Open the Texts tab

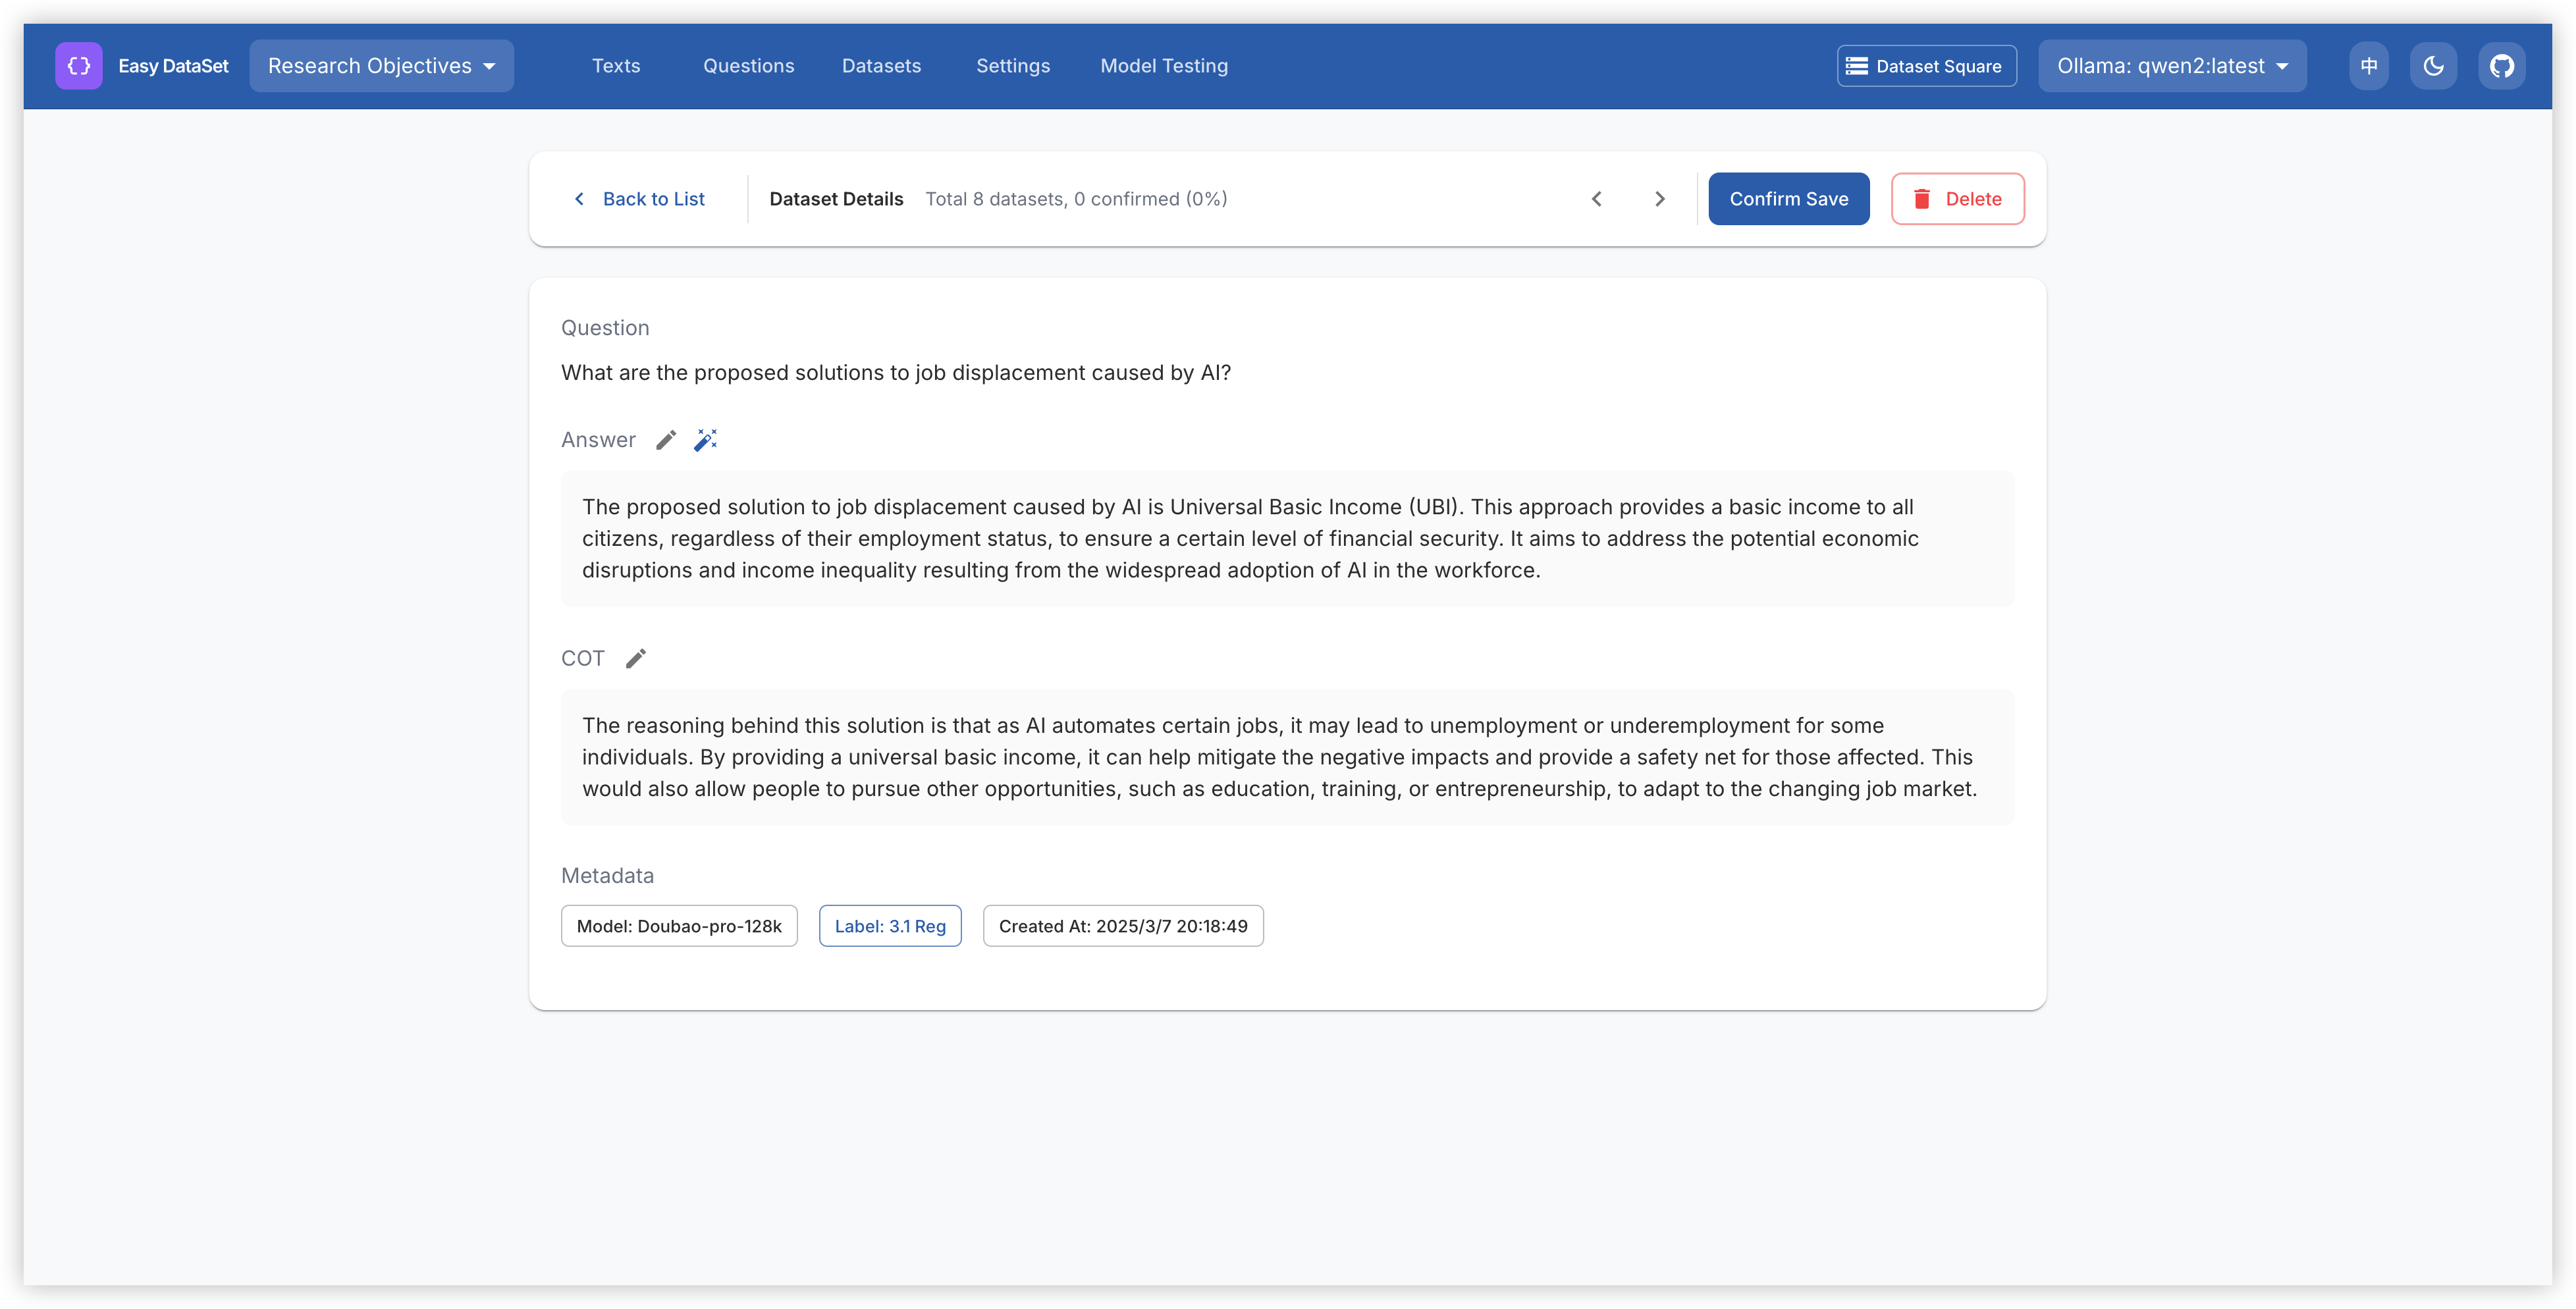[616, 66]
